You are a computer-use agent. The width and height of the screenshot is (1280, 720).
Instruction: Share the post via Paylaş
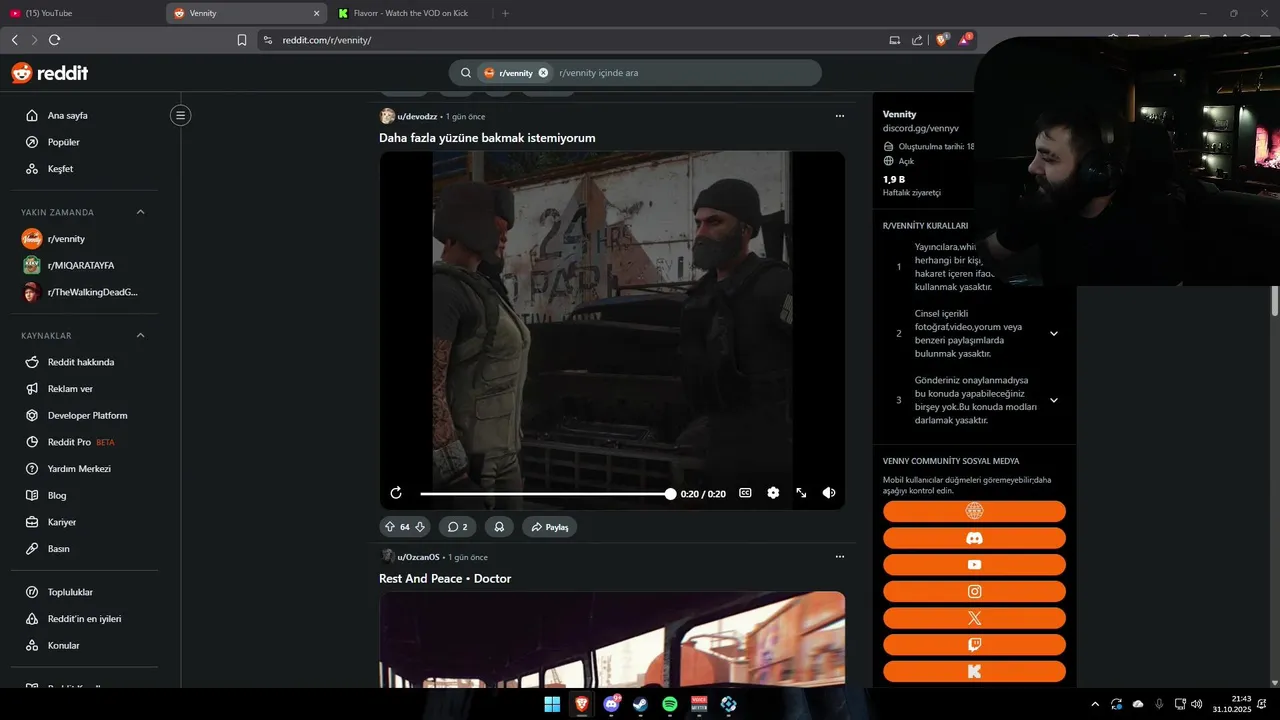pos(549,527)
